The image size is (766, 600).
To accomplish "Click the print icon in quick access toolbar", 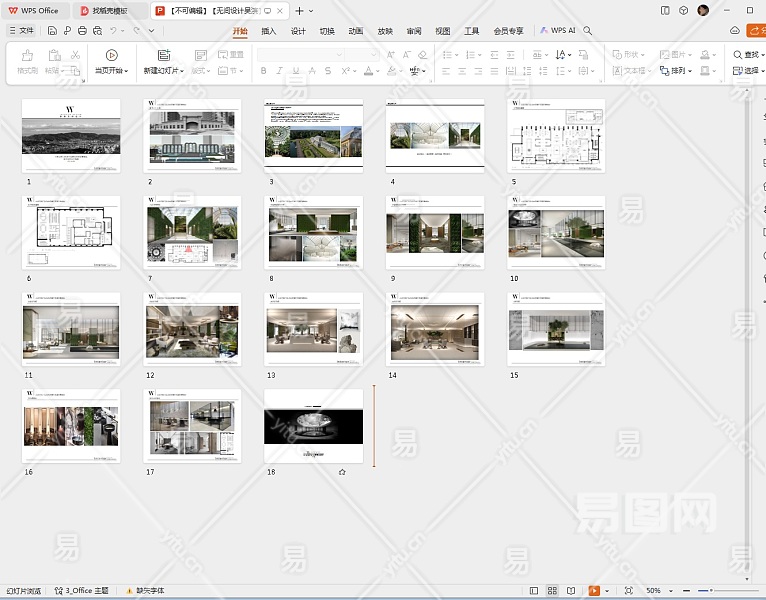I will 81,31.
